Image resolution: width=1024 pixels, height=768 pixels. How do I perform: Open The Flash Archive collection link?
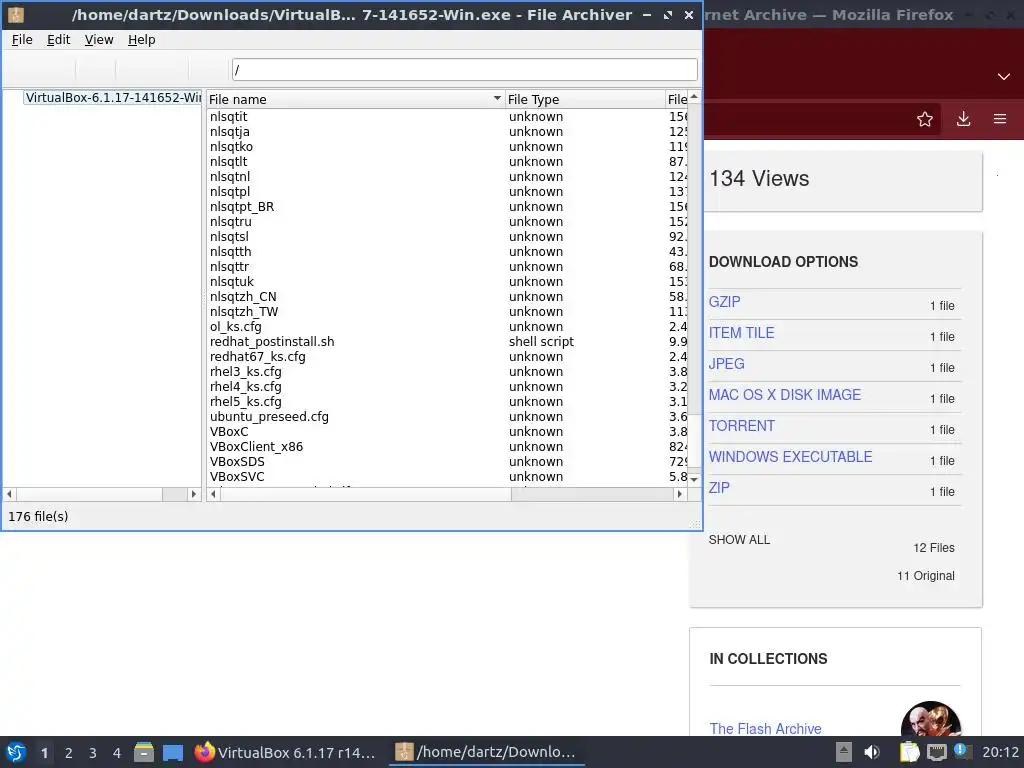[765, 729]
